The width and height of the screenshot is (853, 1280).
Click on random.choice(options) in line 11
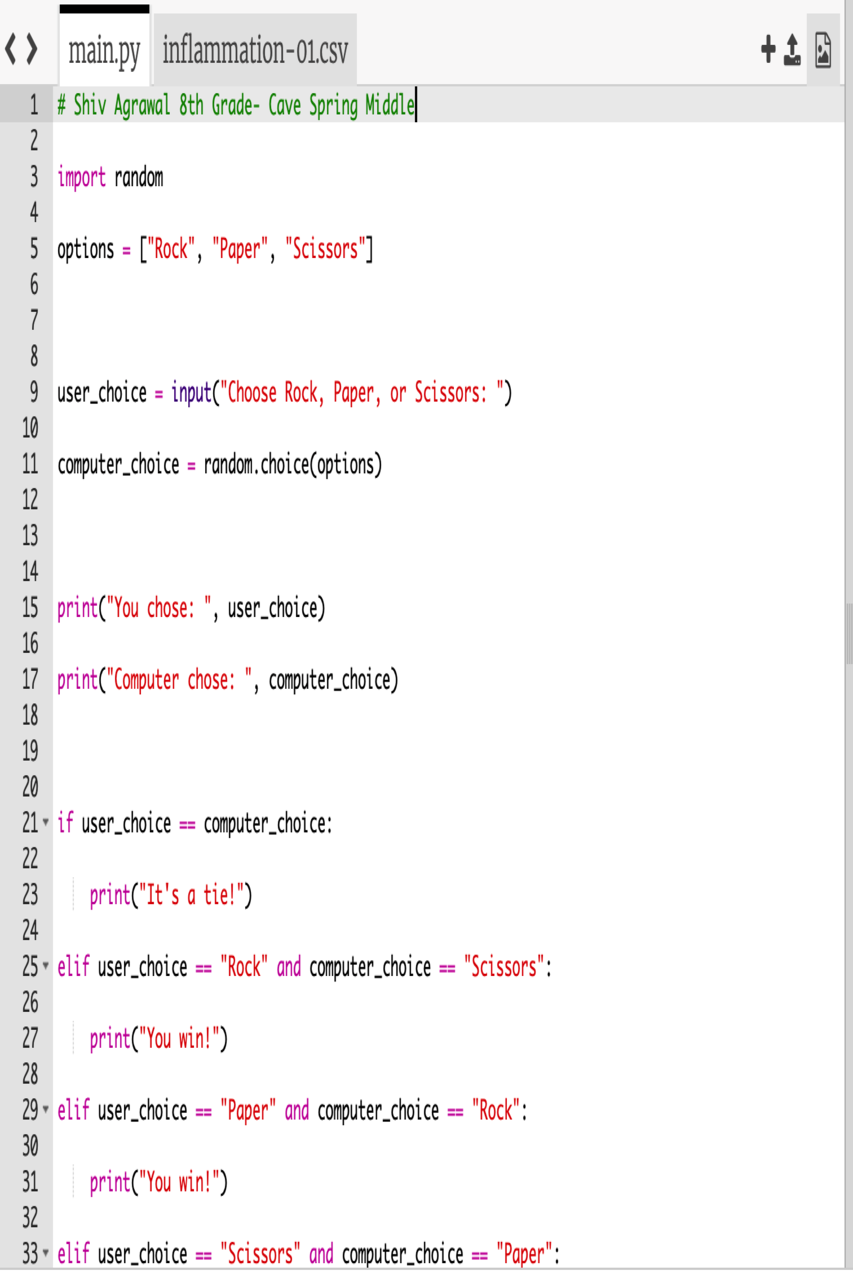292,465
